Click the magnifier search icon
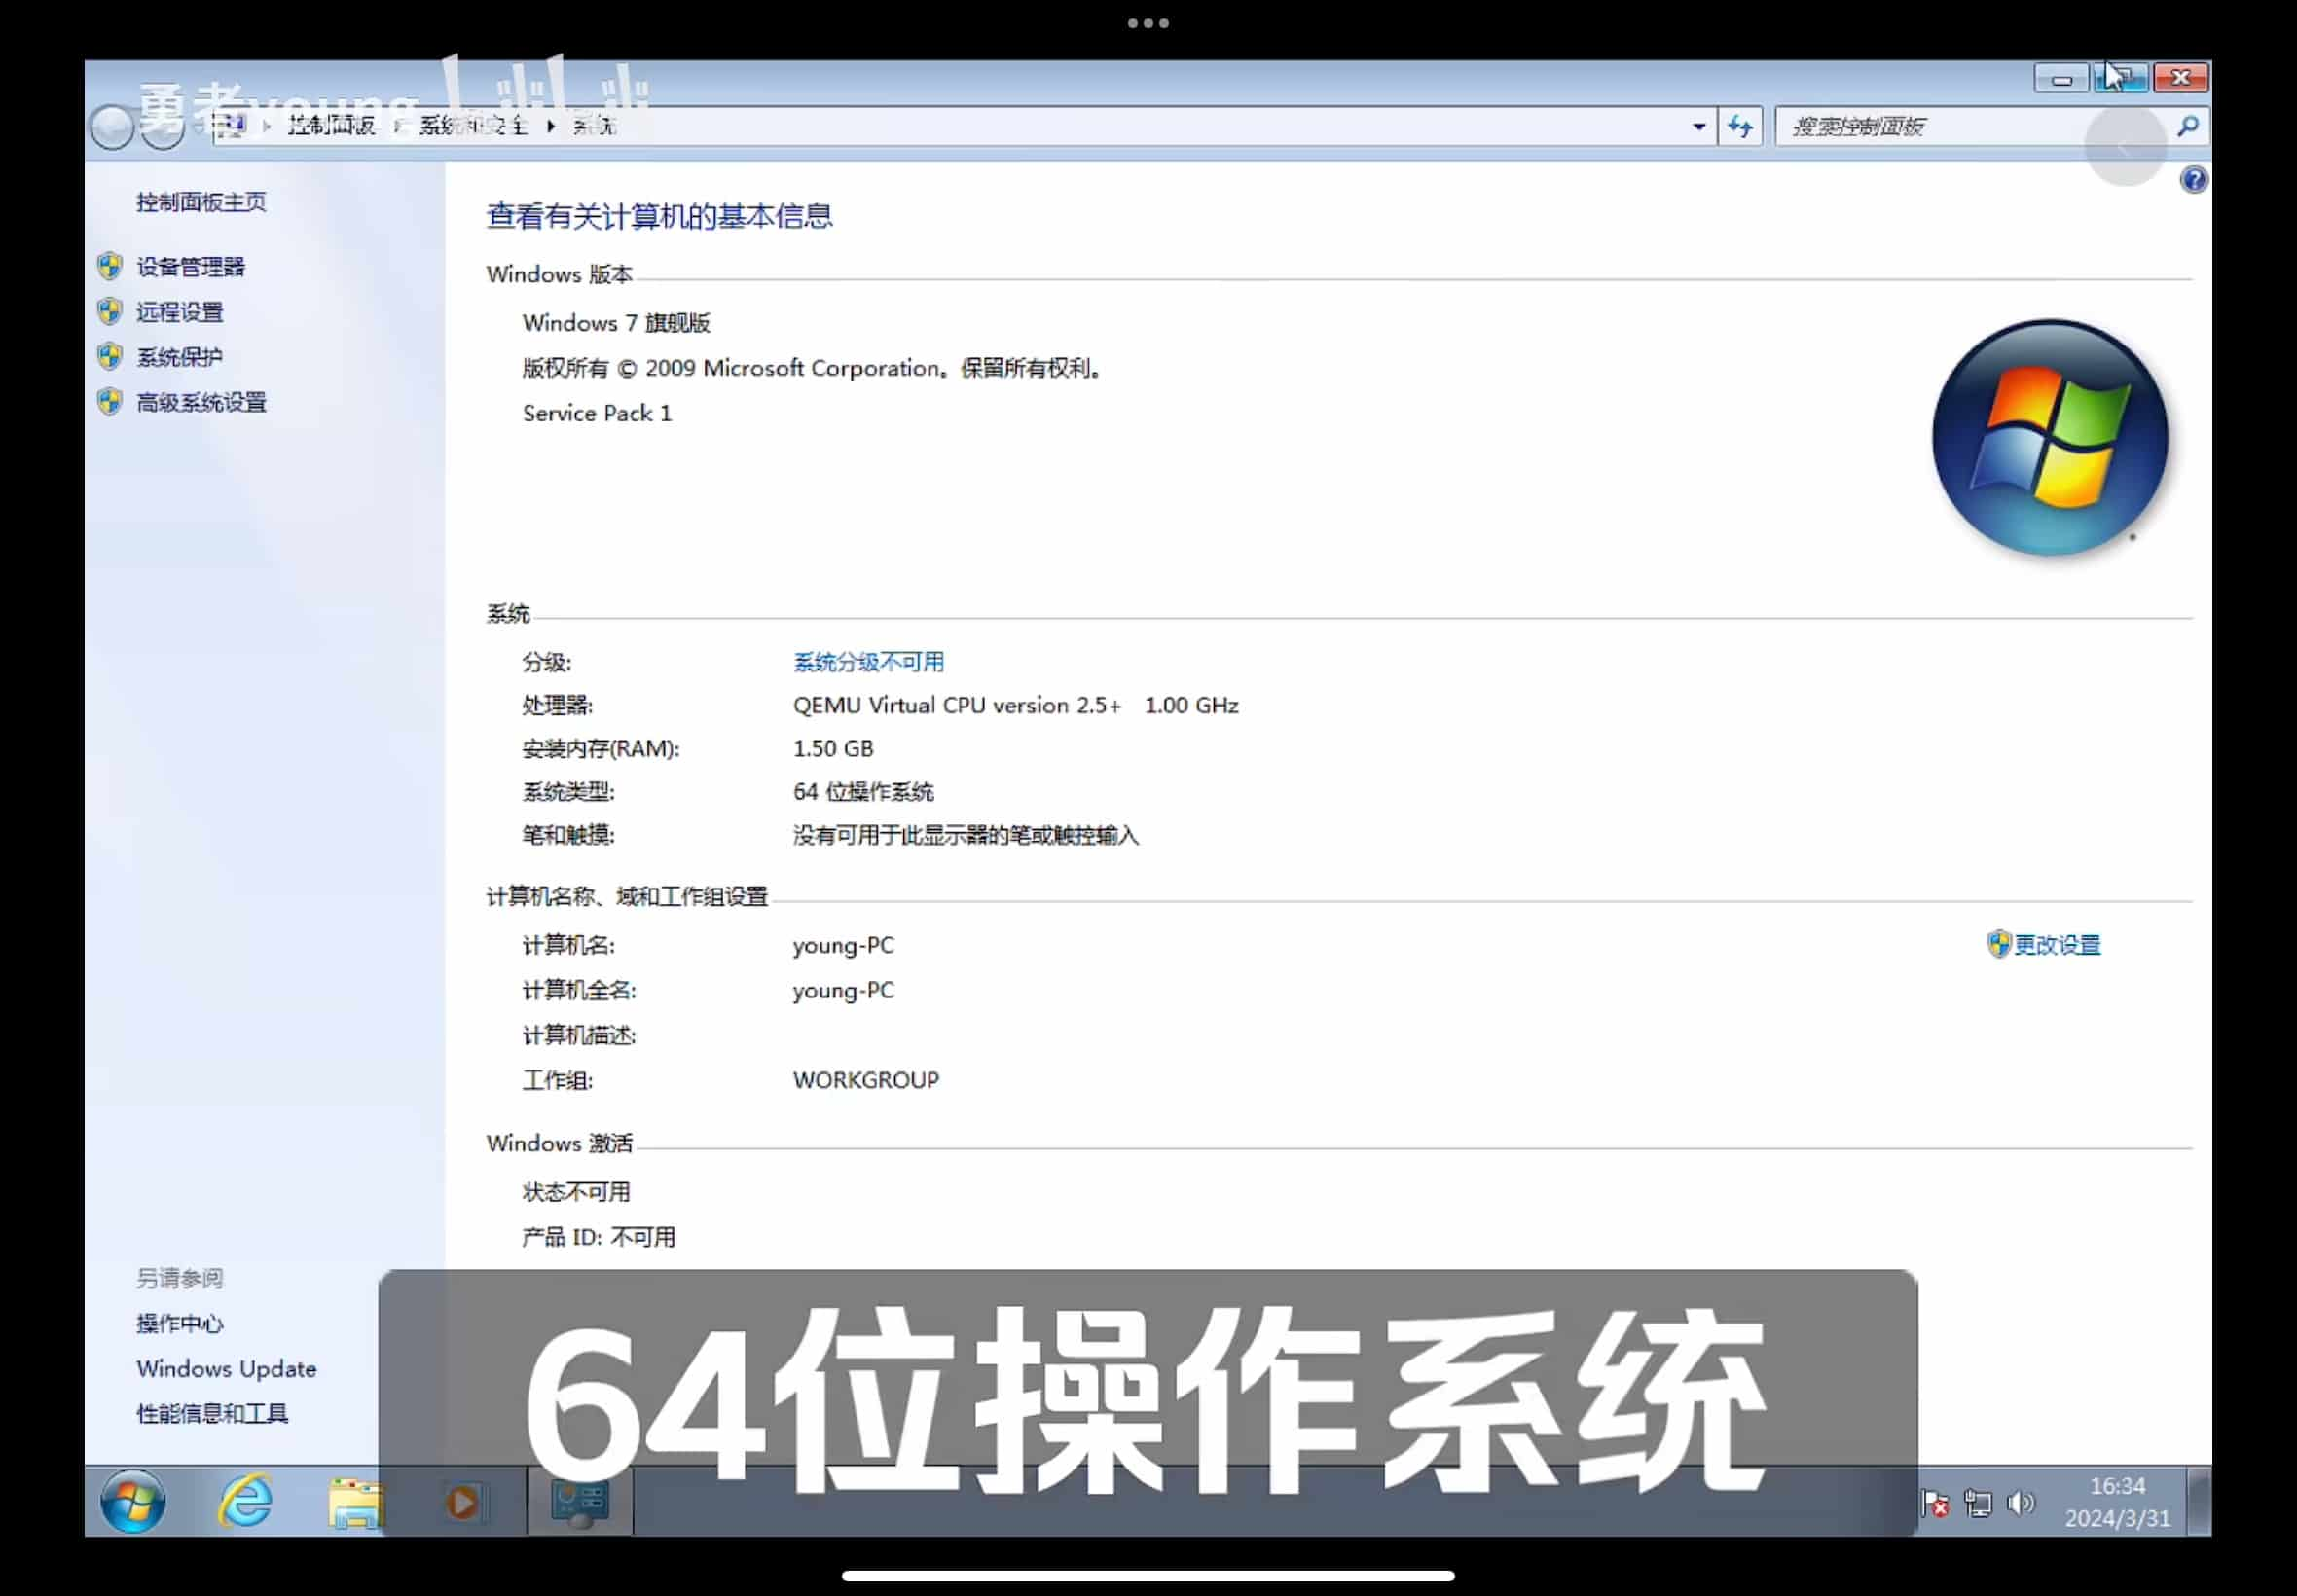This screenshot has height=1596, width=2297. pyautogui.click(x=2188, y=126)
